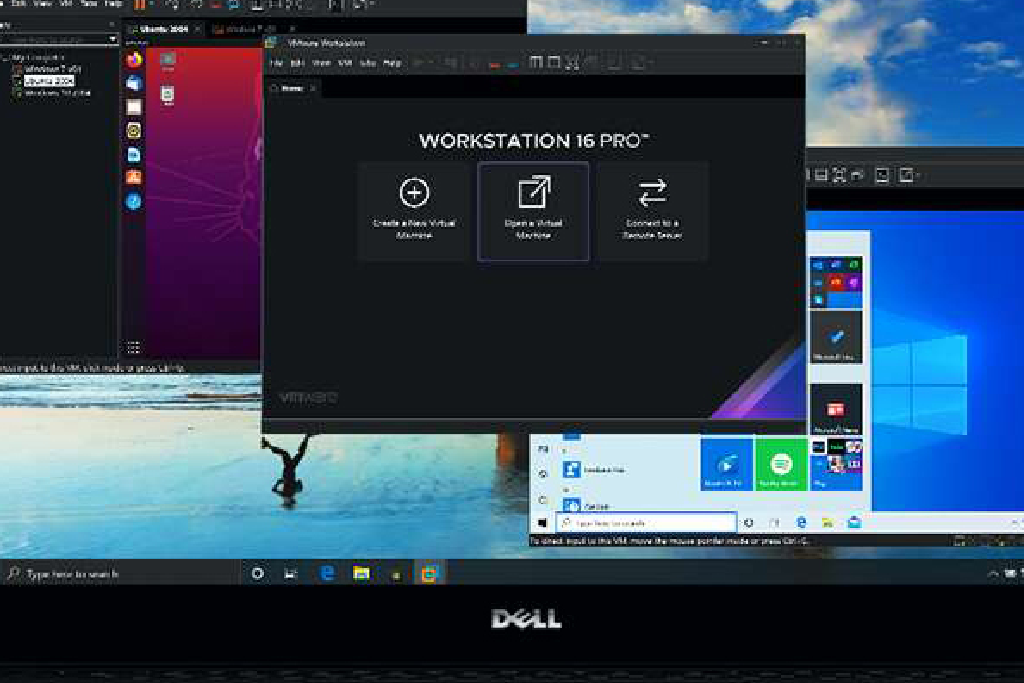This screenshot has width=1024, height=683.
Task: Click full screen icon in front window toolbar
Action: tap(572, 63)
